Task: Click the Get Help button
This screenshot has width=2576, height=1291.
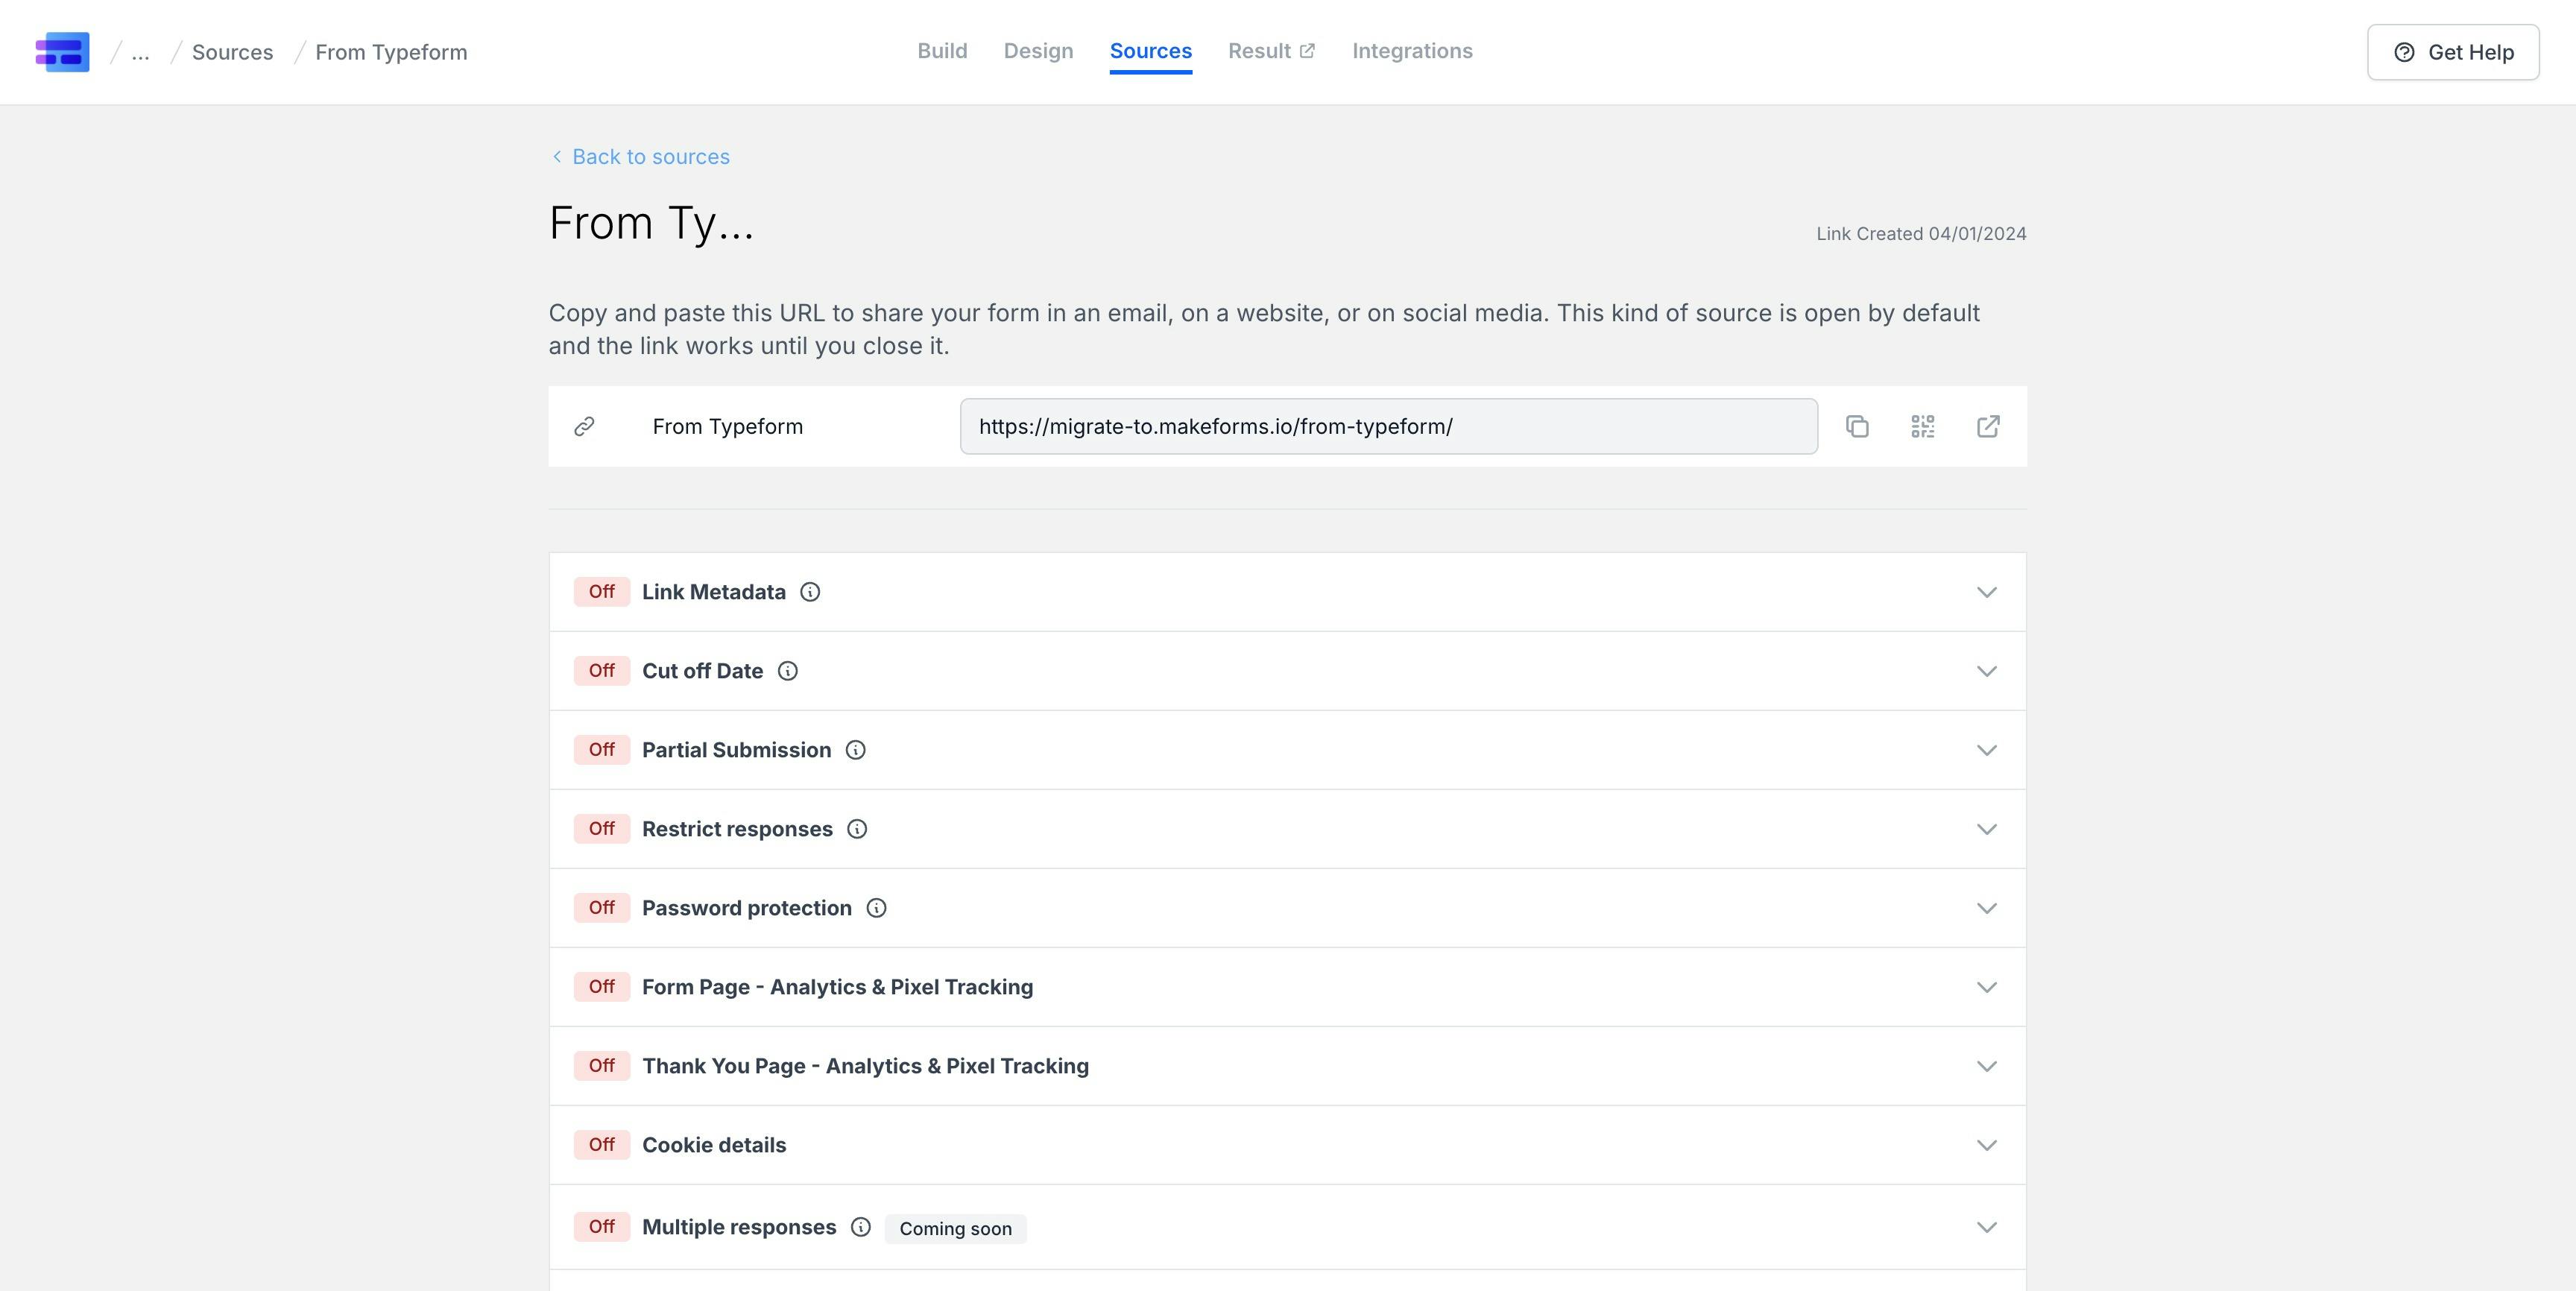Action: click(x=2453, y=52)
